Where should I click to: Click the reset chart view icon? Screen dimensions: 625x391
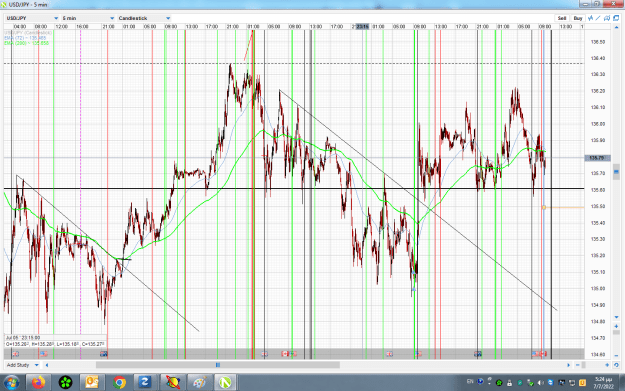click(x=616, y=365)
